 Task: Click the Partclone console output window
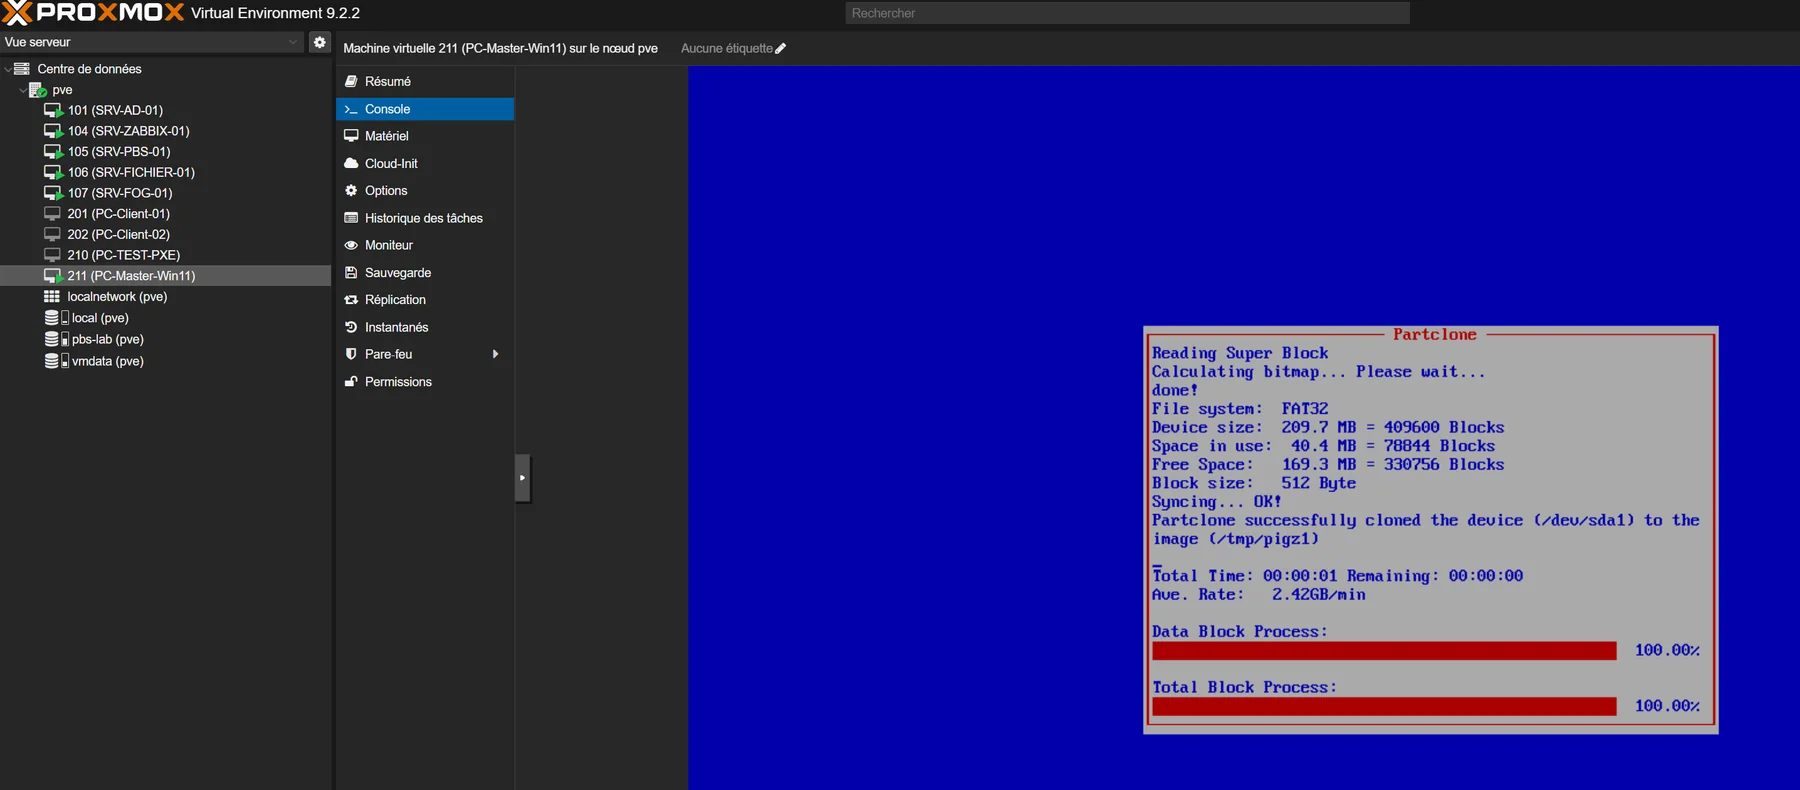pyautogui.click(x=1431, y=530)
